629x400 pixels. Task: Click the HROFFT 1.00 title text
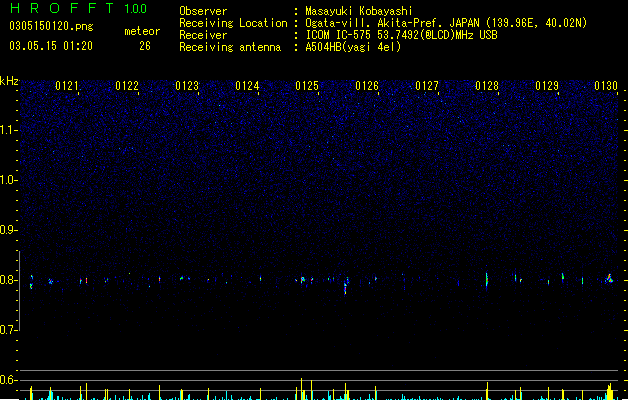coord(79,8)
